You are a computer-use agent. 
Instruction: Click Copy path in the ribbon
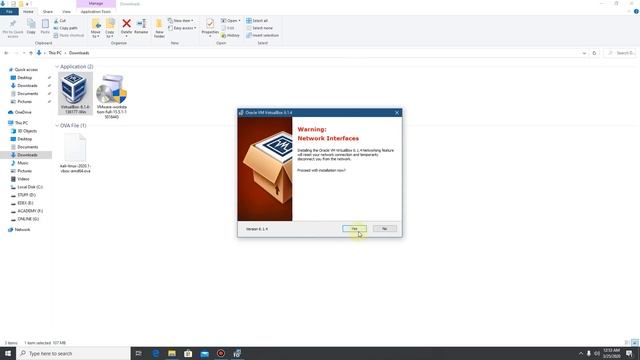[x=65, y=28]
